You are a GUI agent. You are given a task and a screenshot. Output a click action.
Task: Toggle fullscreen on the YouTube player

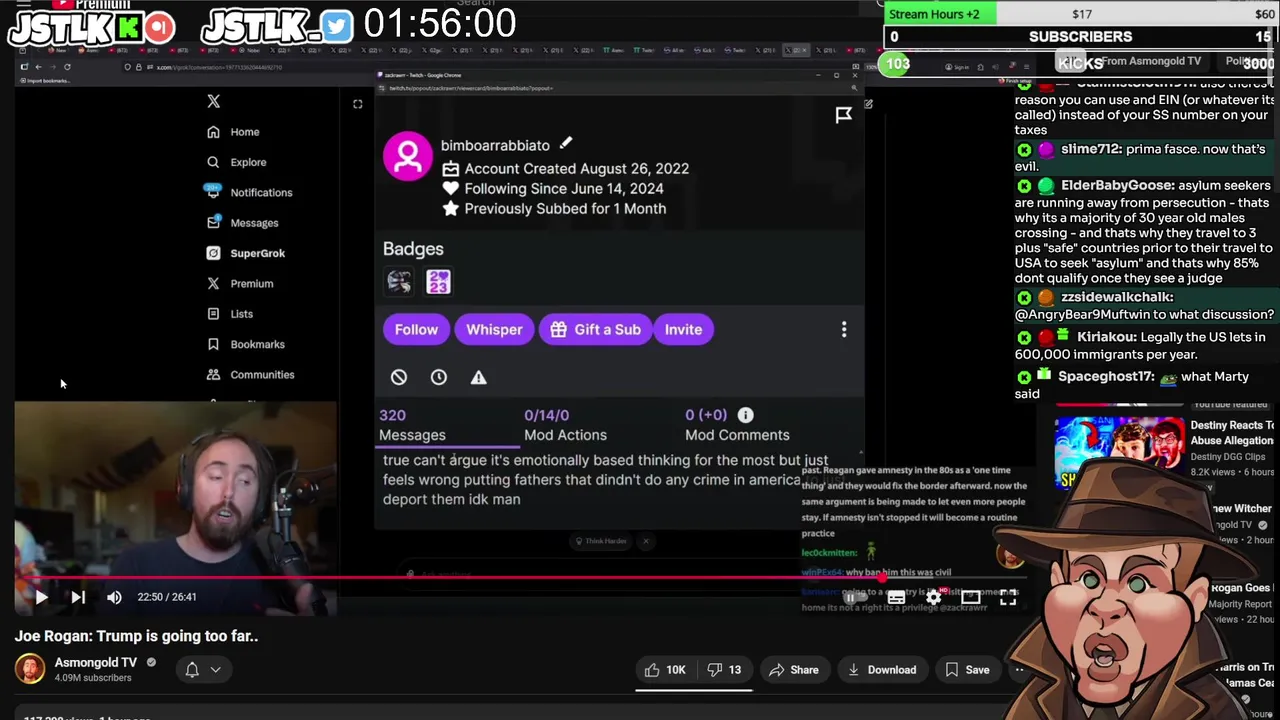(x=1008, y=597)
